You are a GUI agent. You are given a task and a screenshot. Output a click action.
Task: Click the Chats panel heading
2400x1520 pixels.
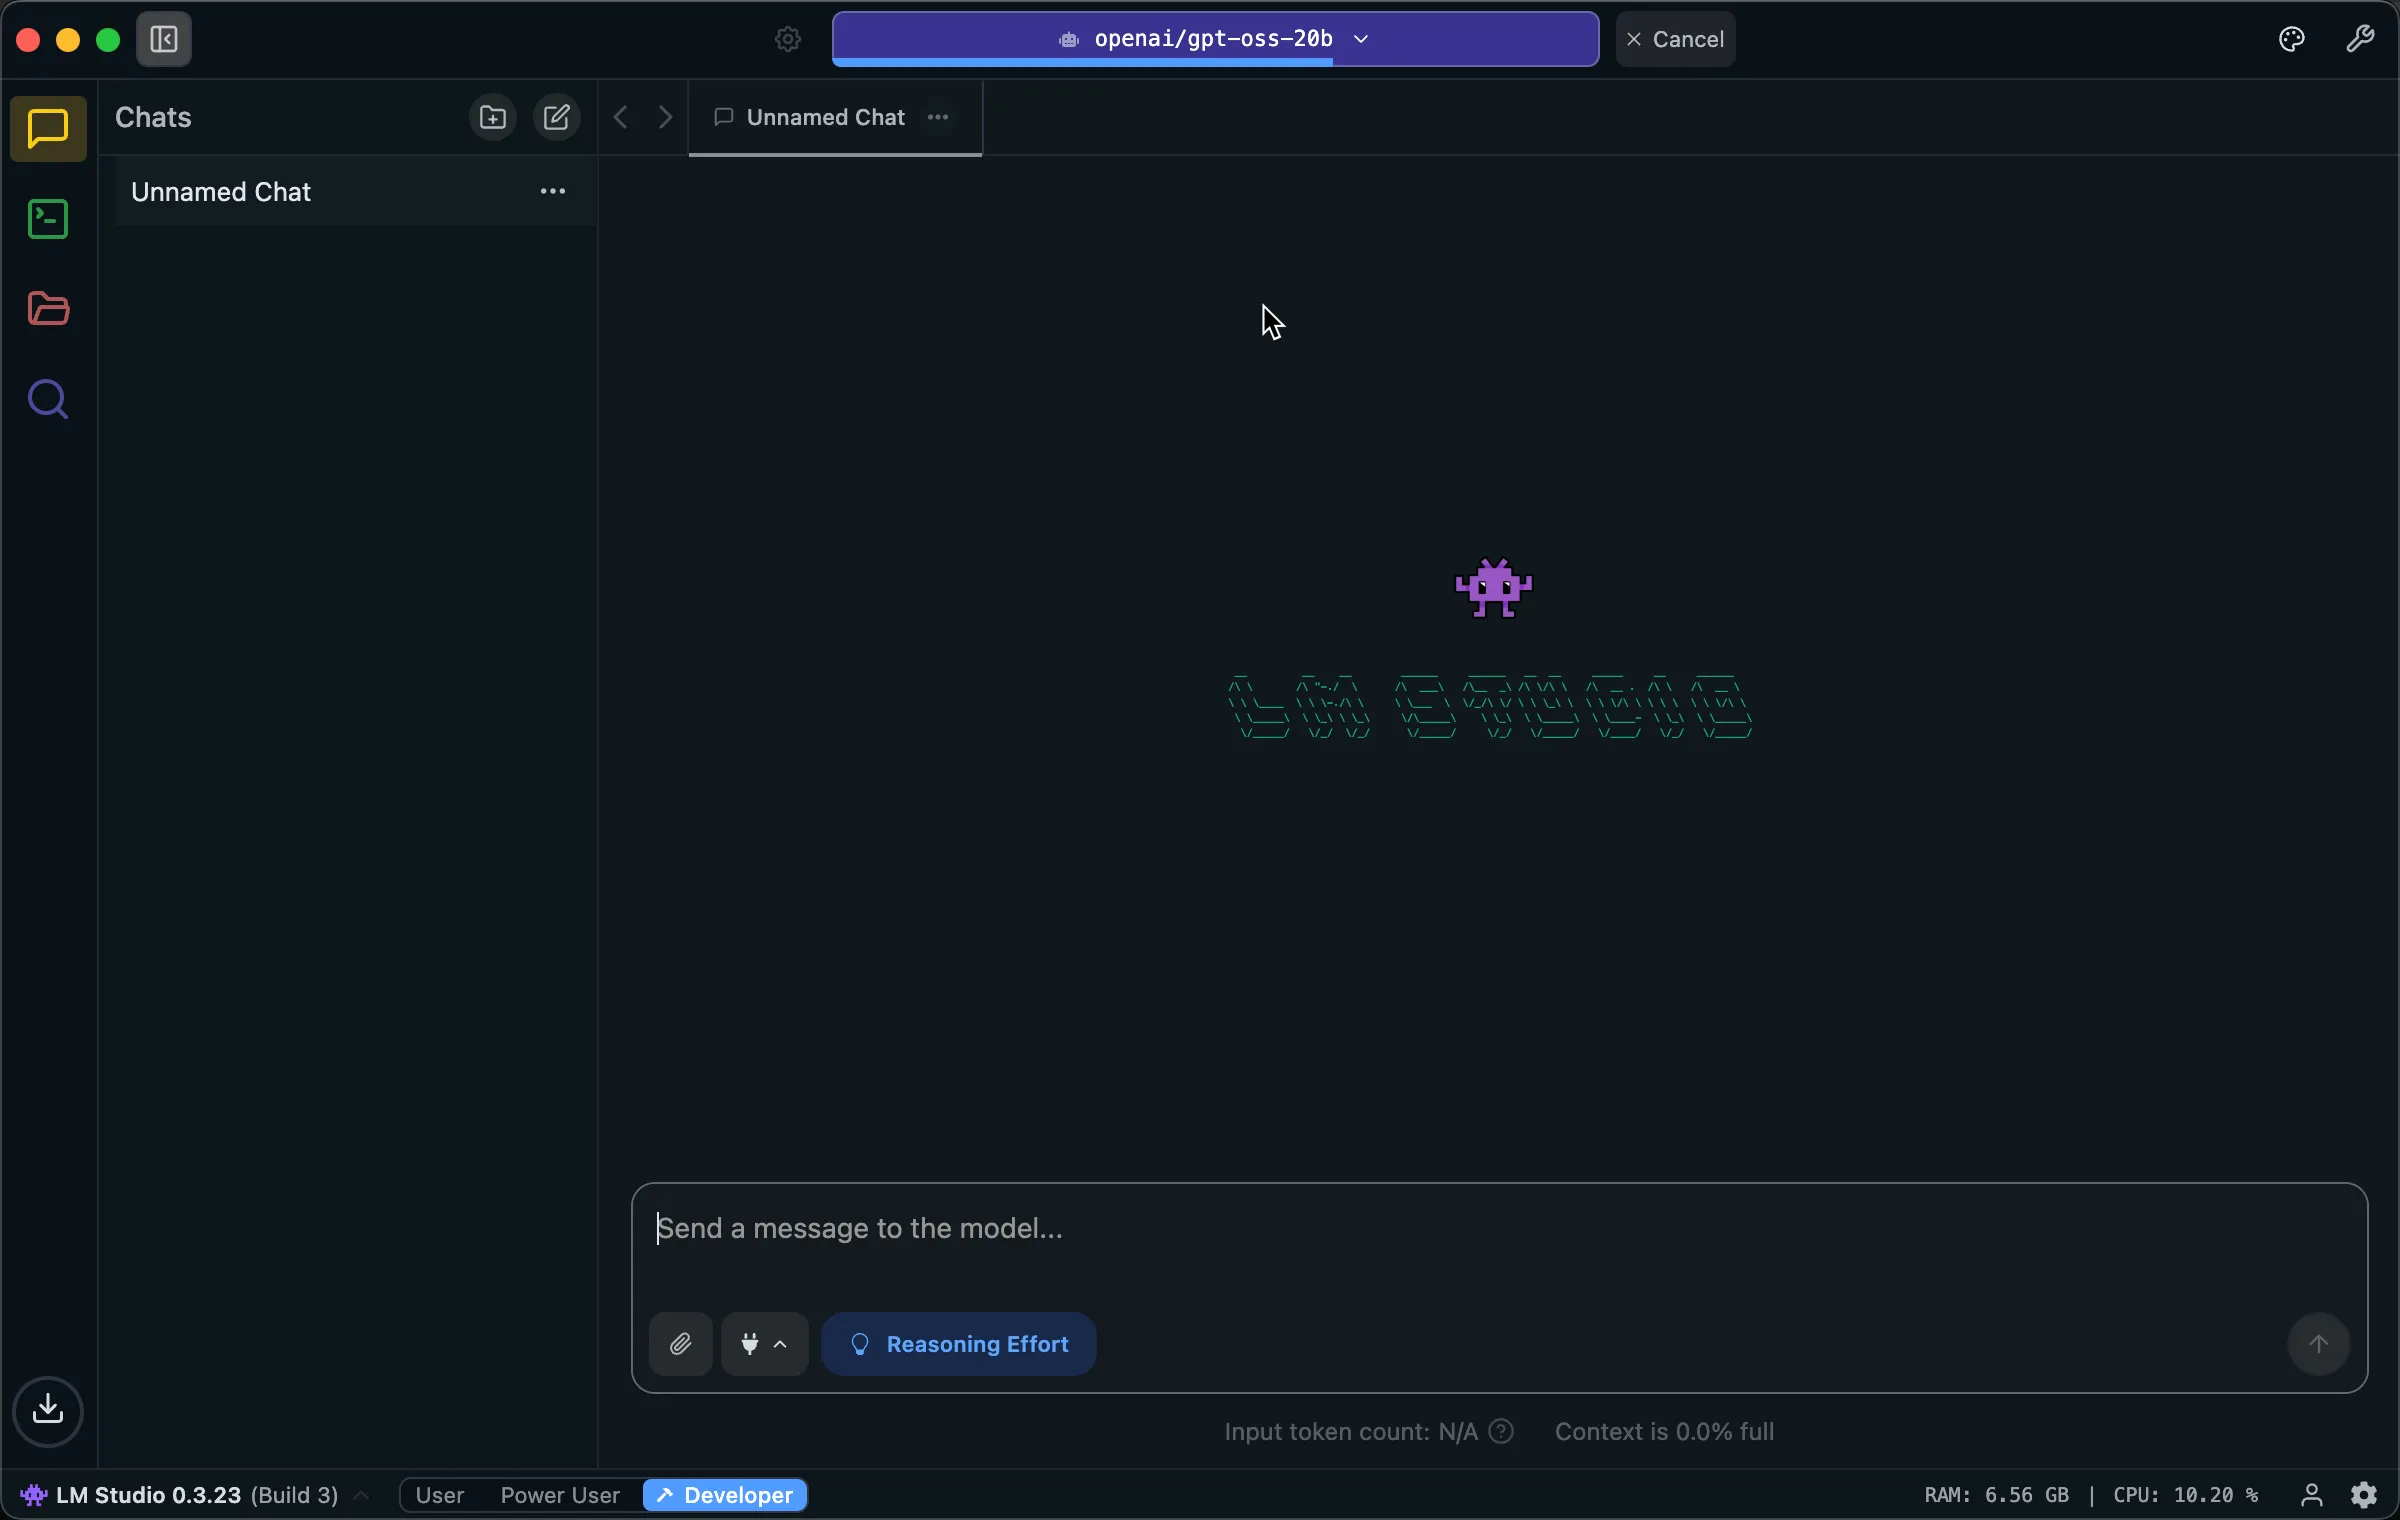pyautogui.click(x=153, y=117)
